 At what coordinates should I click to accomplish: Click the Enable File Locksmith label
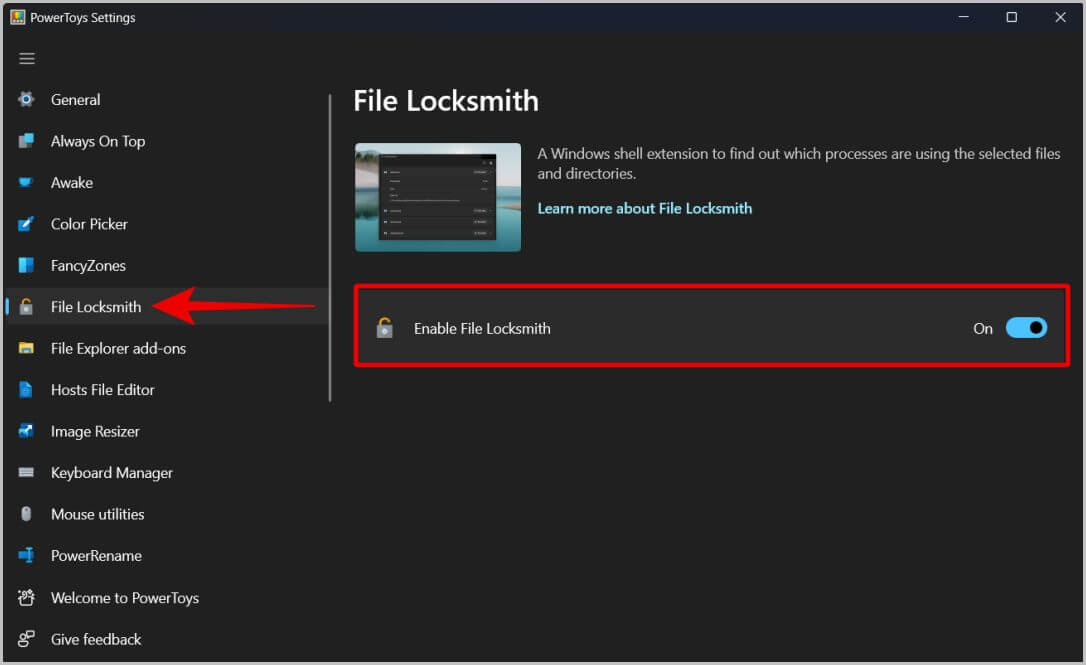(482, 328)
